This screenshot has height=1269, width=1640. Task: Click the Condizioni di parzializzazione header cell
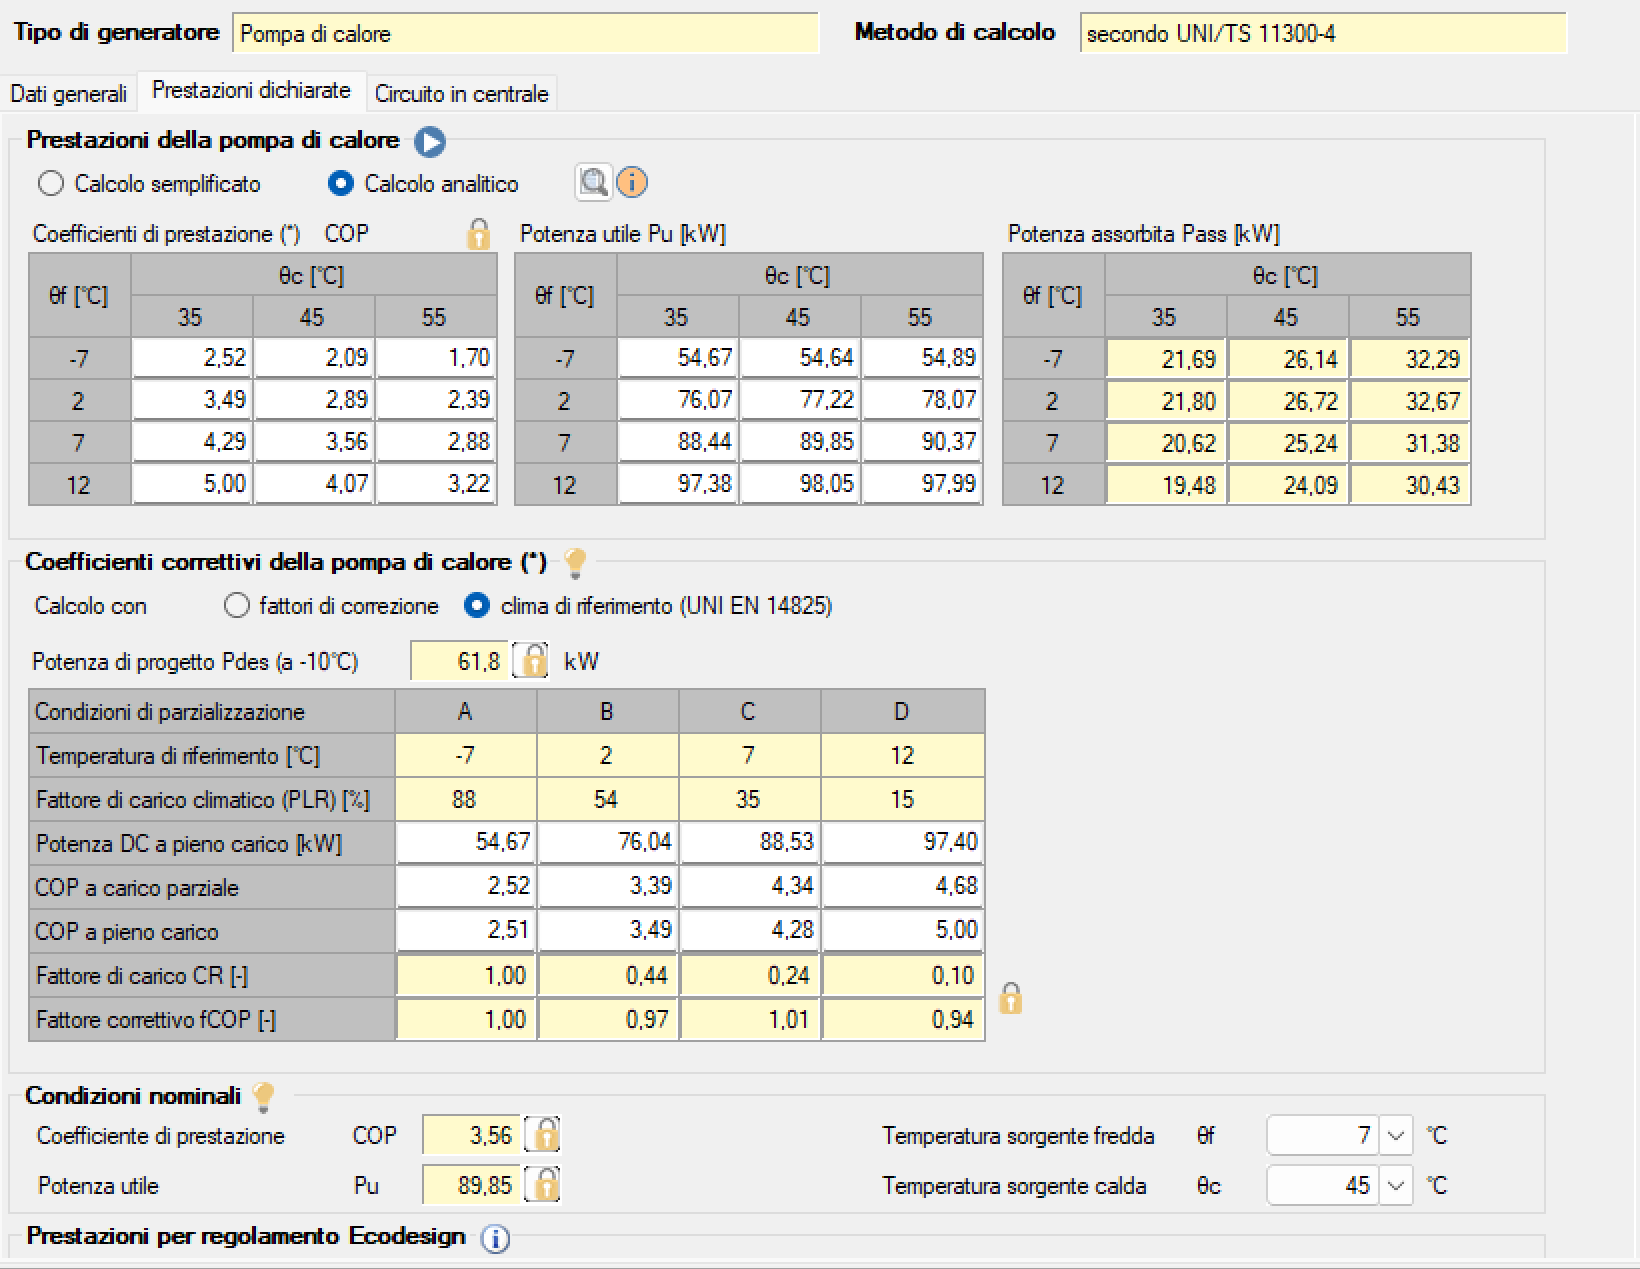point(212,712)
